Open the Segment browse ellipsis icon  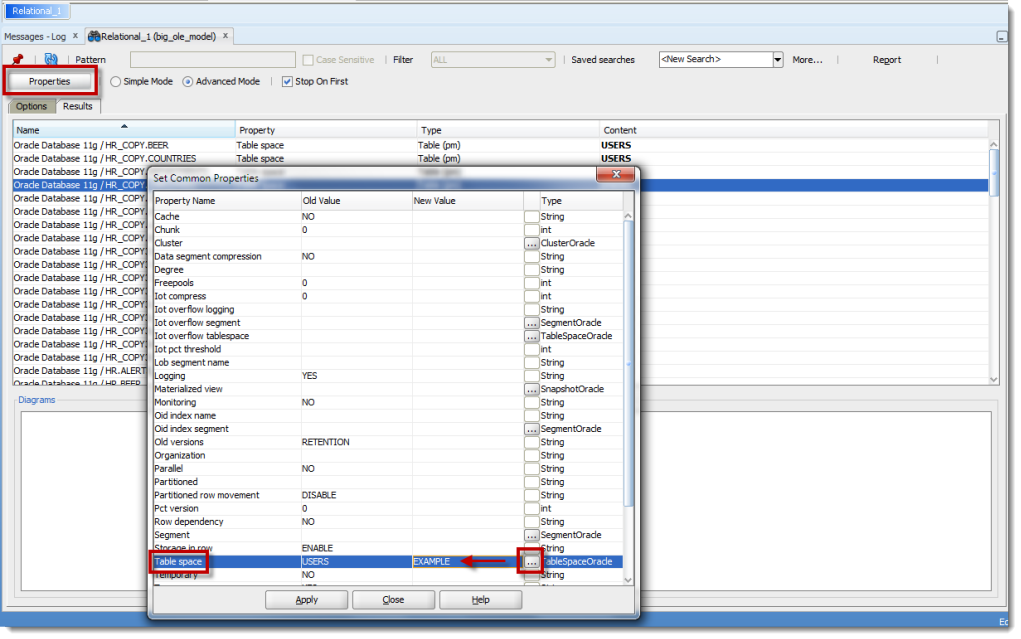(533, 535)
